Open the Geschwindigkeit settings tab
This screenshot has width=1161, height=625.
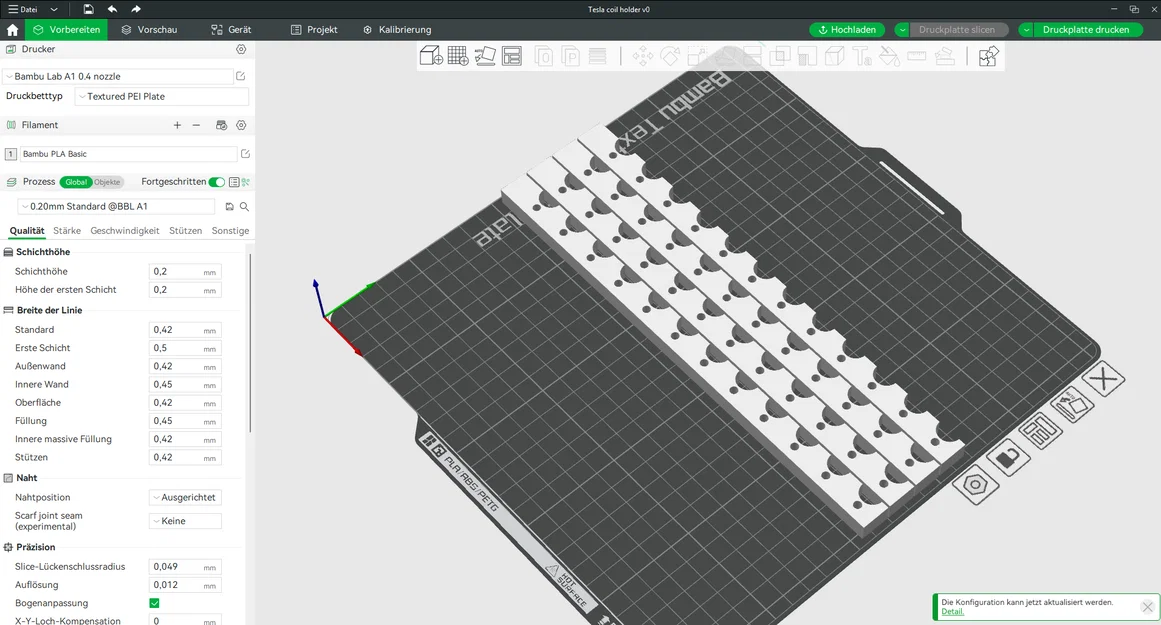[x=124, y=231]
